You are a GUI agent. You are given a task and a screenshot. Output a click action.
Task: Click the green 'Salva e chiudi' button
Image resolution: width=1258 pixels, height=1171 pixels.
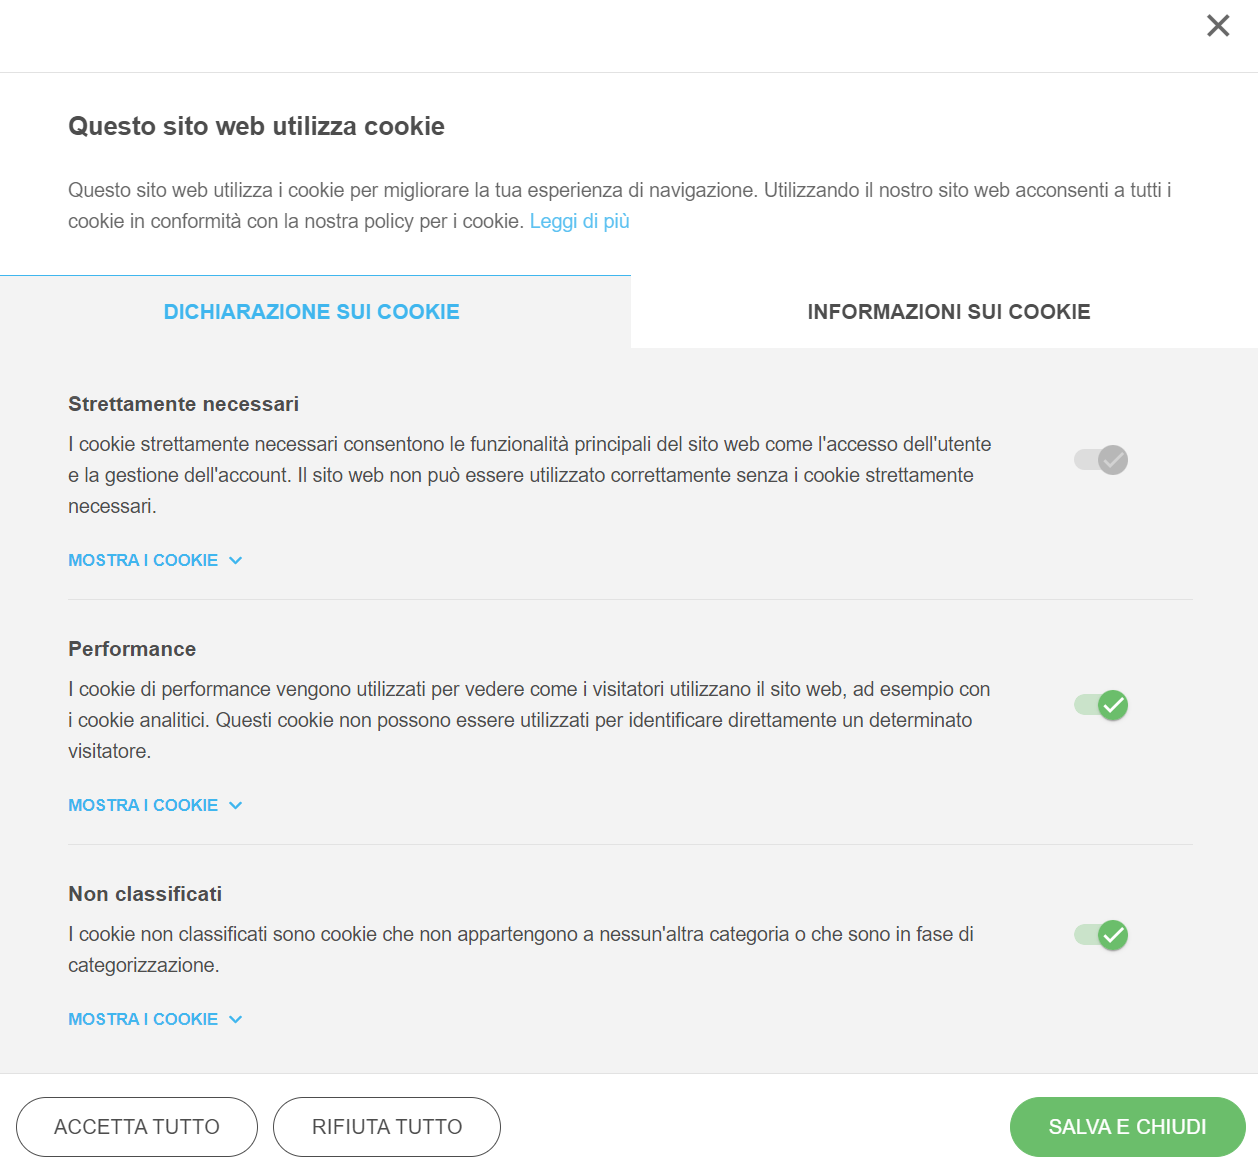(x=1127, y=1127)
